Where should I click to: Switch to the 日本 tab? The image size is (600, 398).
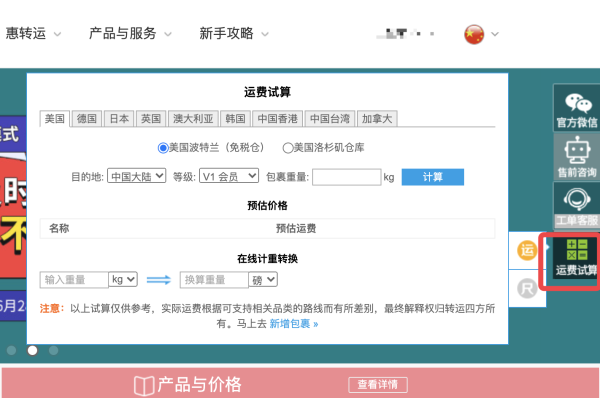[x=119, y=119]
